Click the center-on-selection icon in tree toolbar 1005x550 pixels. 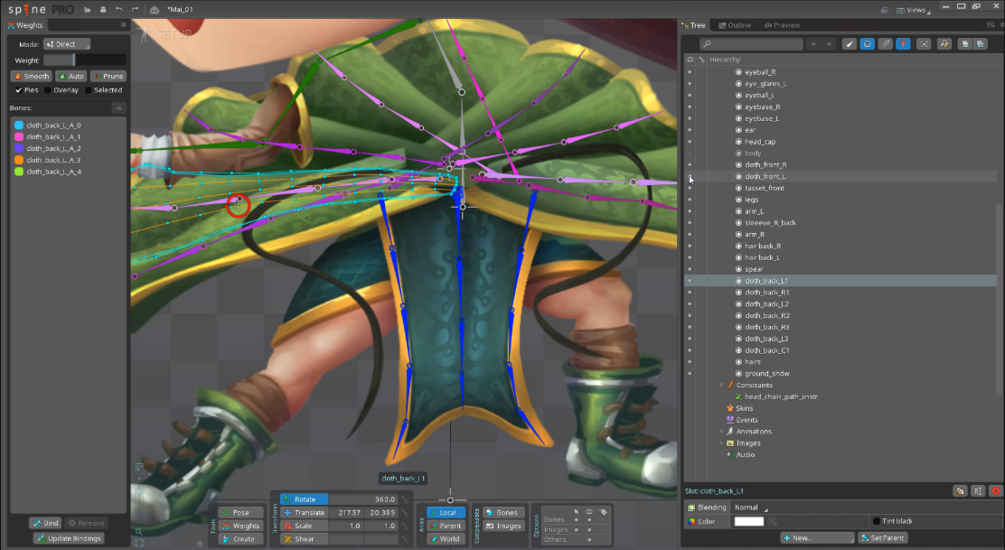tap(924, 44)
